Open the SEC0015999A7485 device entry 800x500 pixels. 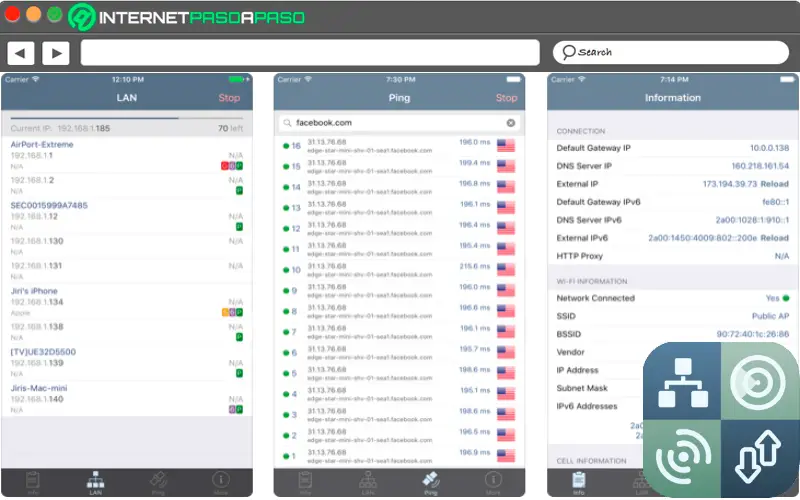[127, 216]
